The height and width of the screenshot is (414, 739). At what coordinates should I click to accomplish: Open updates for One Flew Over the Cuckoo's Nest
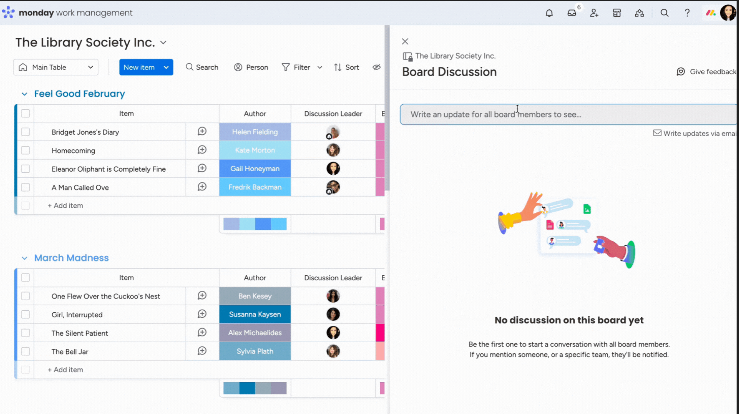coord(202,296)
